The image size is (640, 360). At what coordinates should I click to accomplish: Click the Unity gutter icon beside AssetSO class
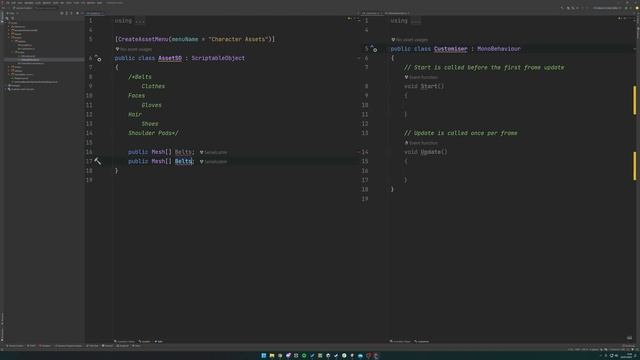(x=98, y=58)
